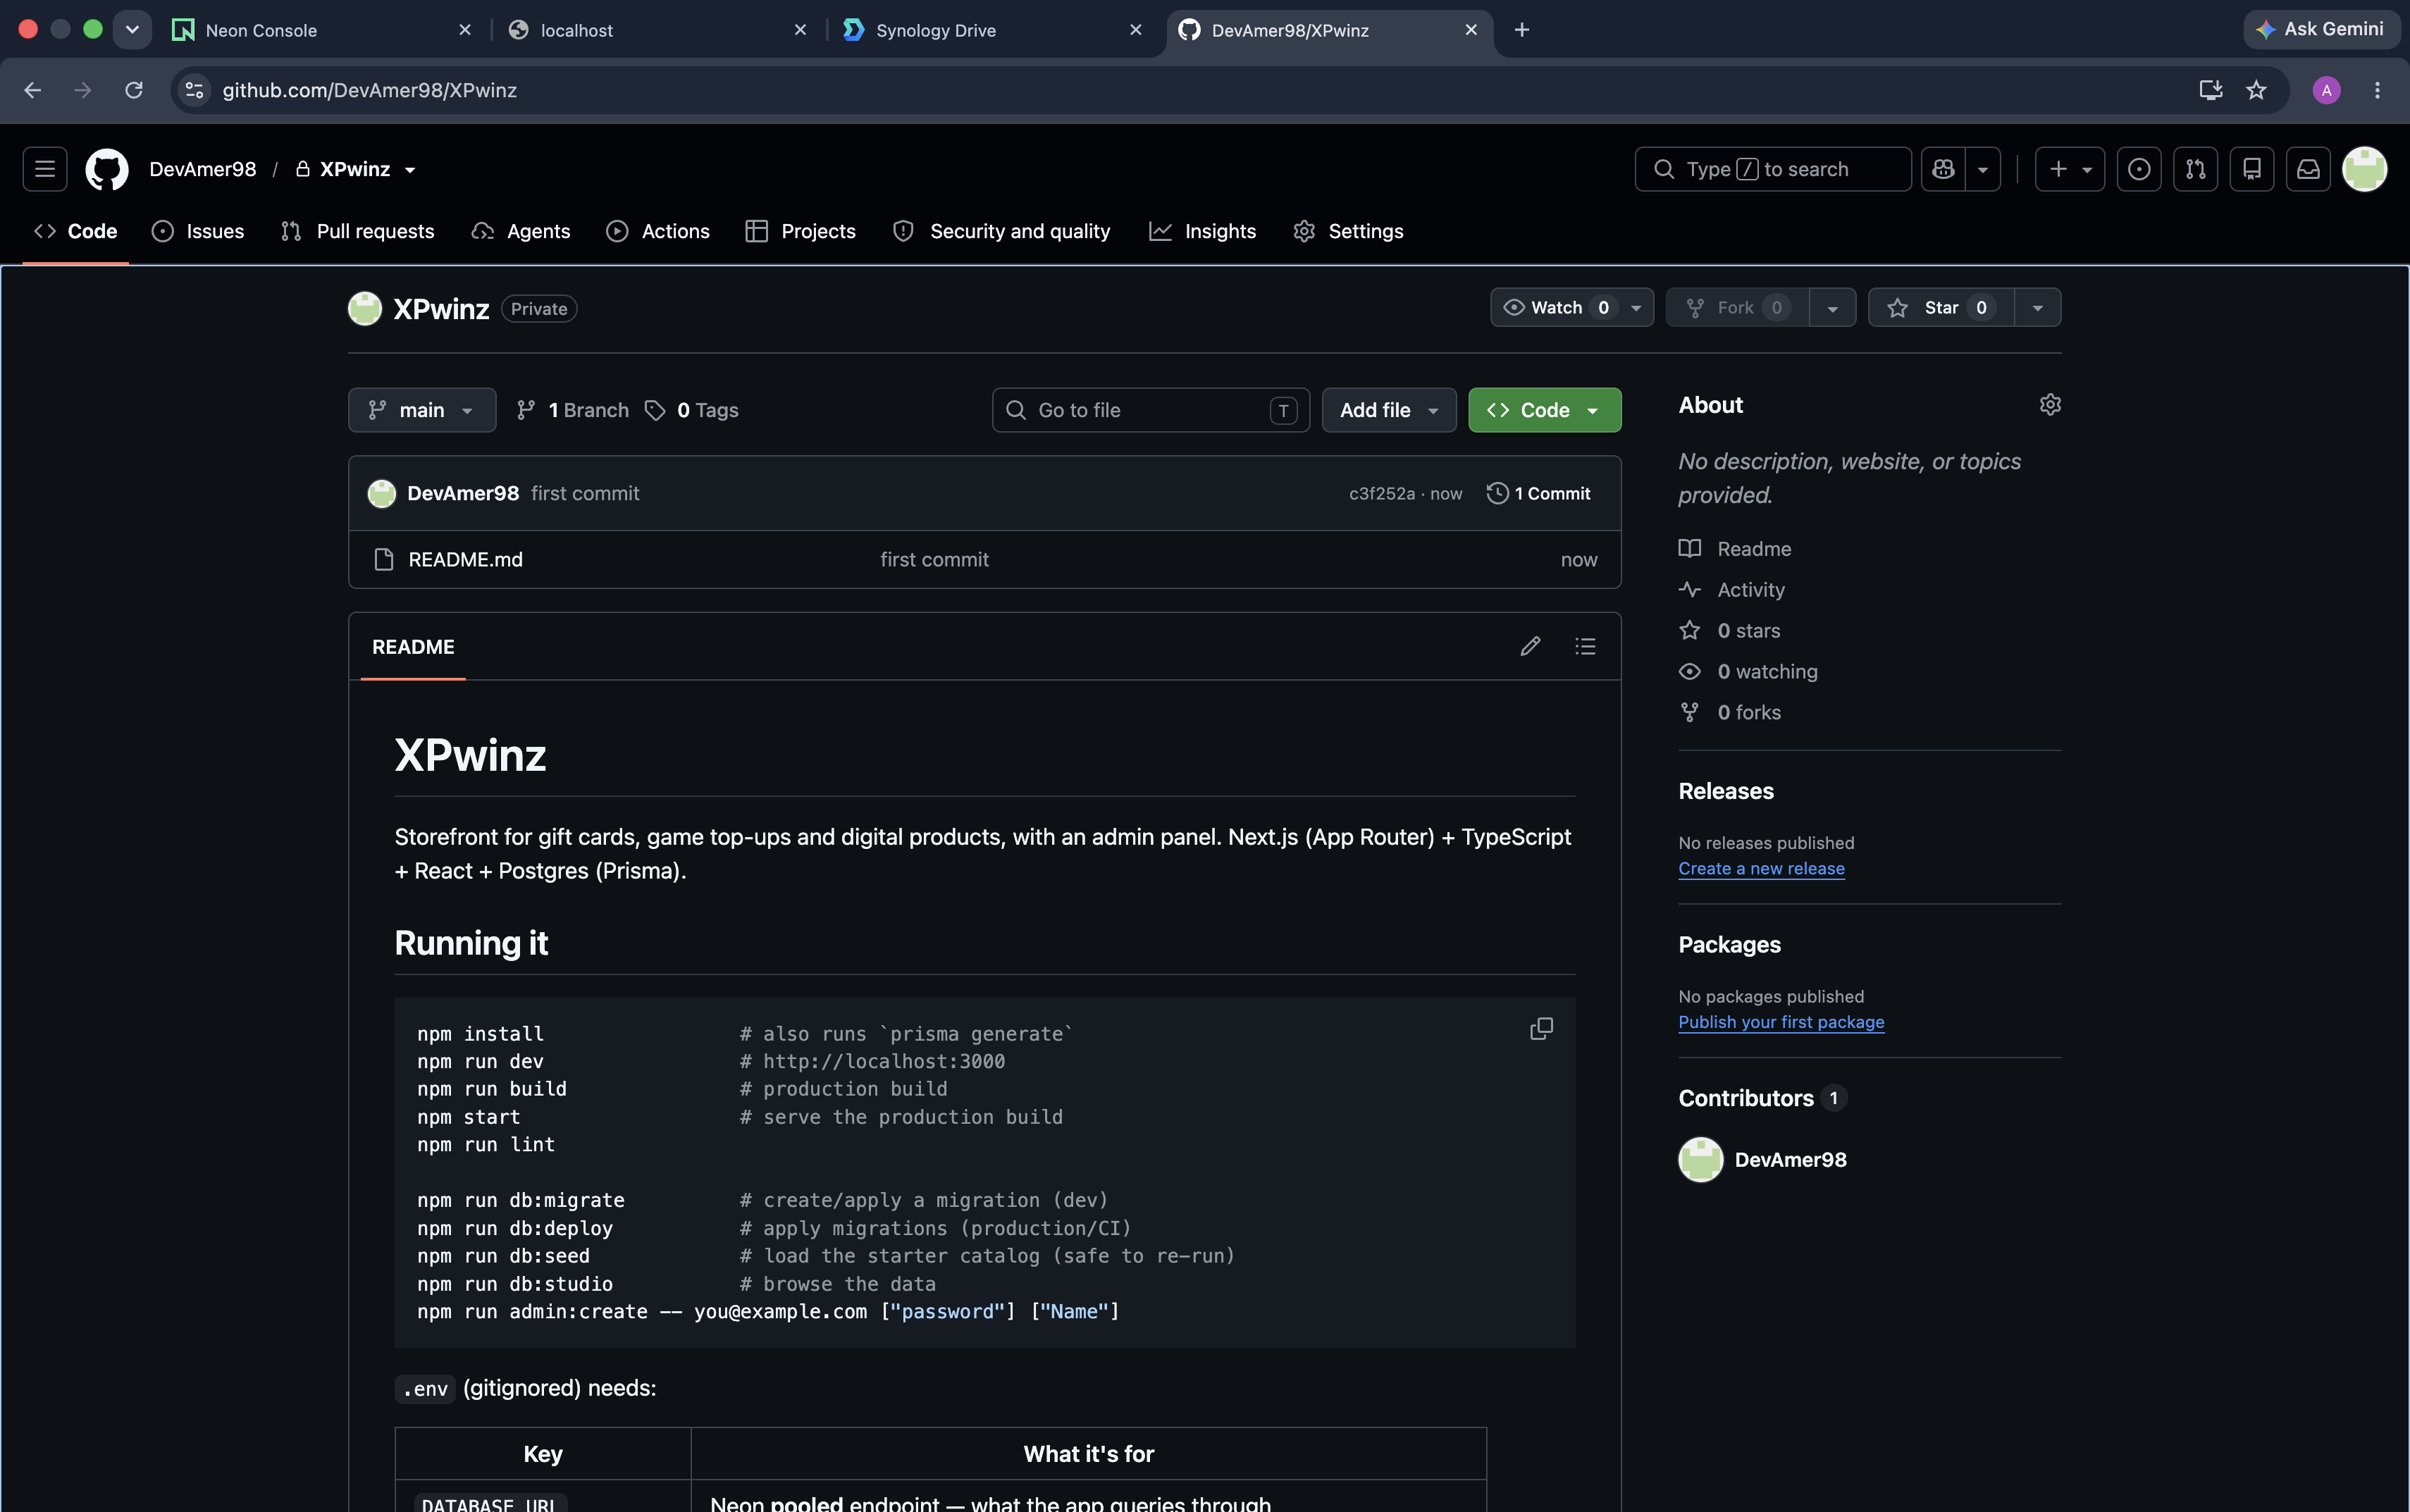Open the Create new plus dropdown
This screenshot has height=1512, width=2410.
(2070, 169)
